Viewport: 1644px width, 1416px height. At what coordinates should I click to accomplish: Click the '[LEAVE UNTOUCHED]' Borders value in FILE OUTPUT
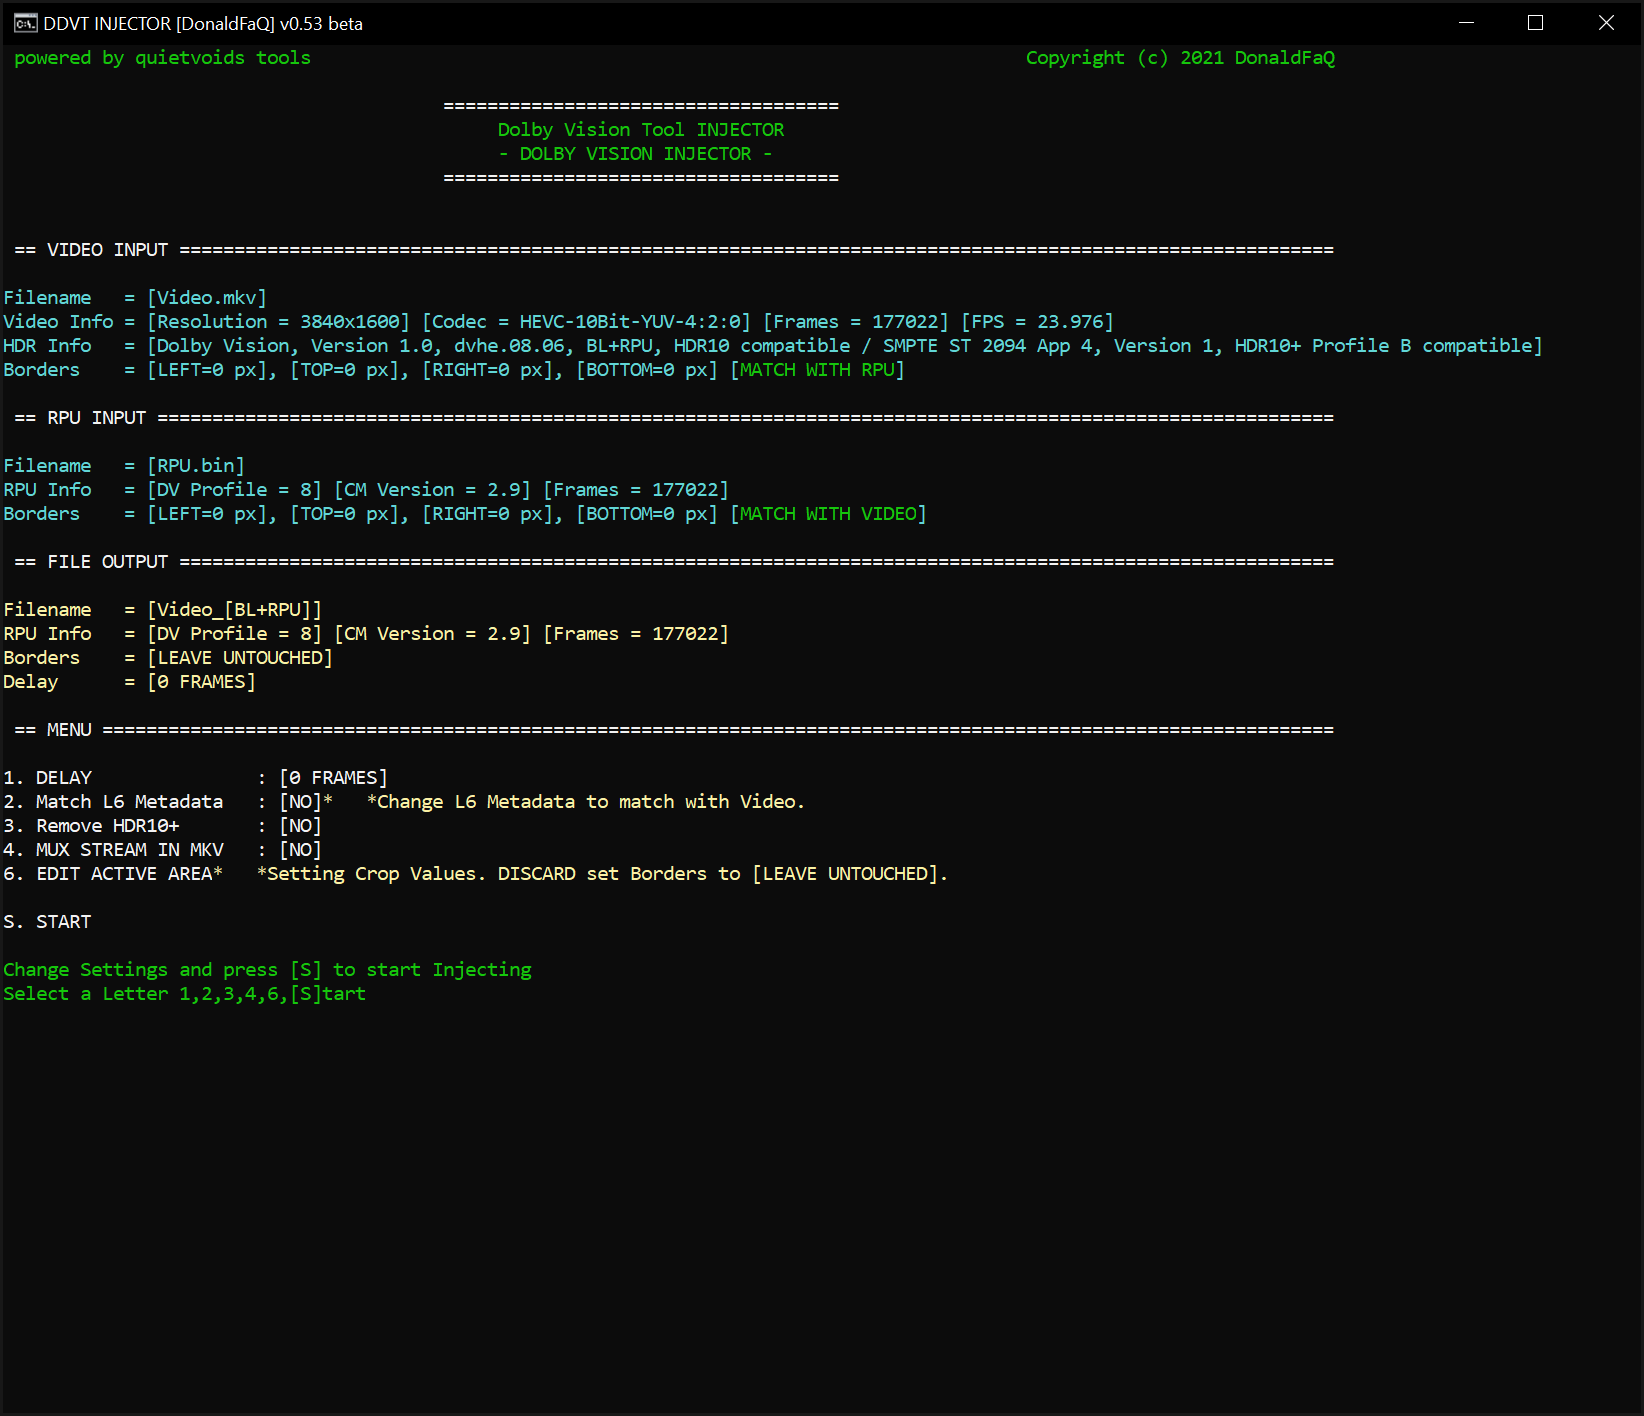240,658
